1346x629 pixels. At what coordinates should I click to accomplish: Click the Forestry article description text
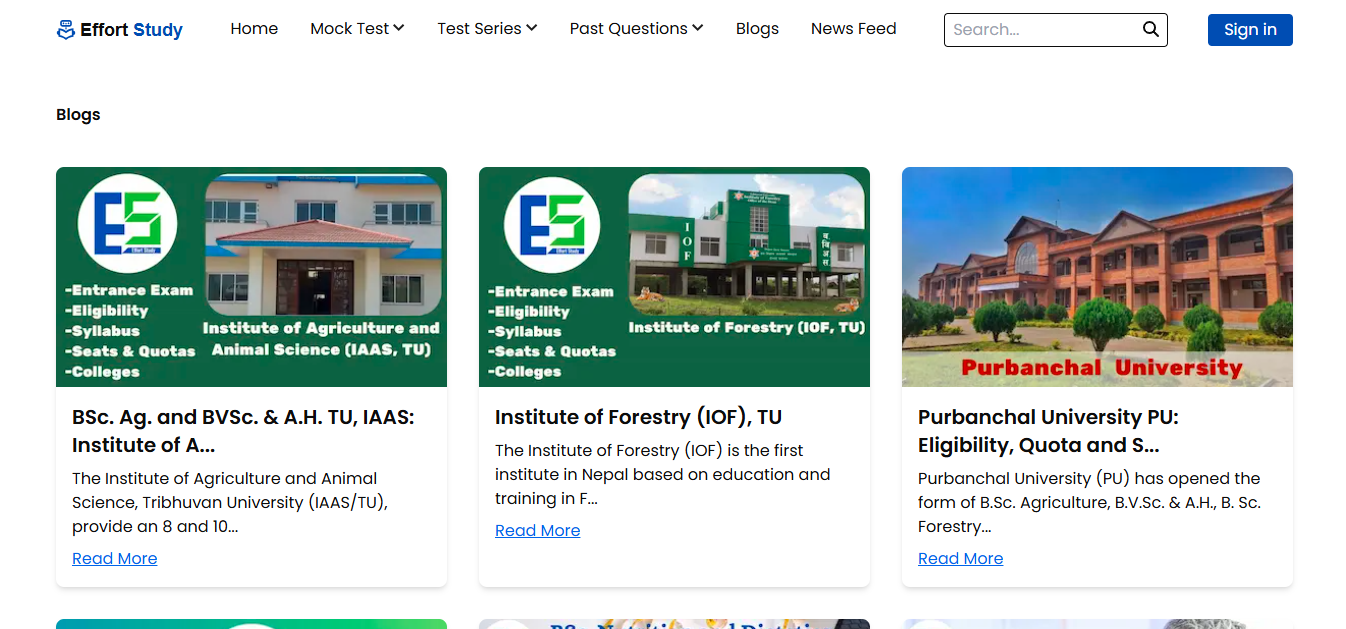click(x=662, y=474)
